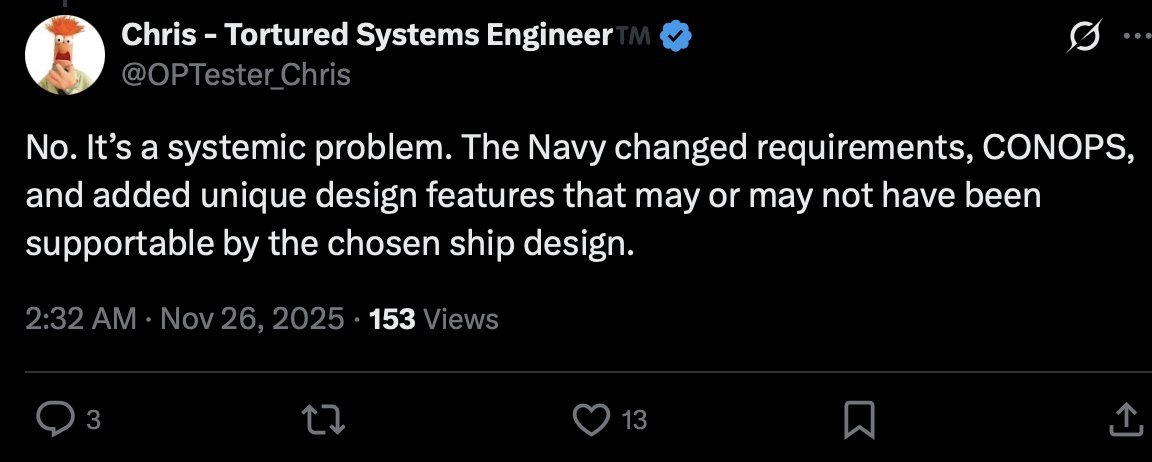This screenshot has height=462, width=1152.
Task: Bookmark this tweet
Action: point(859,419)
